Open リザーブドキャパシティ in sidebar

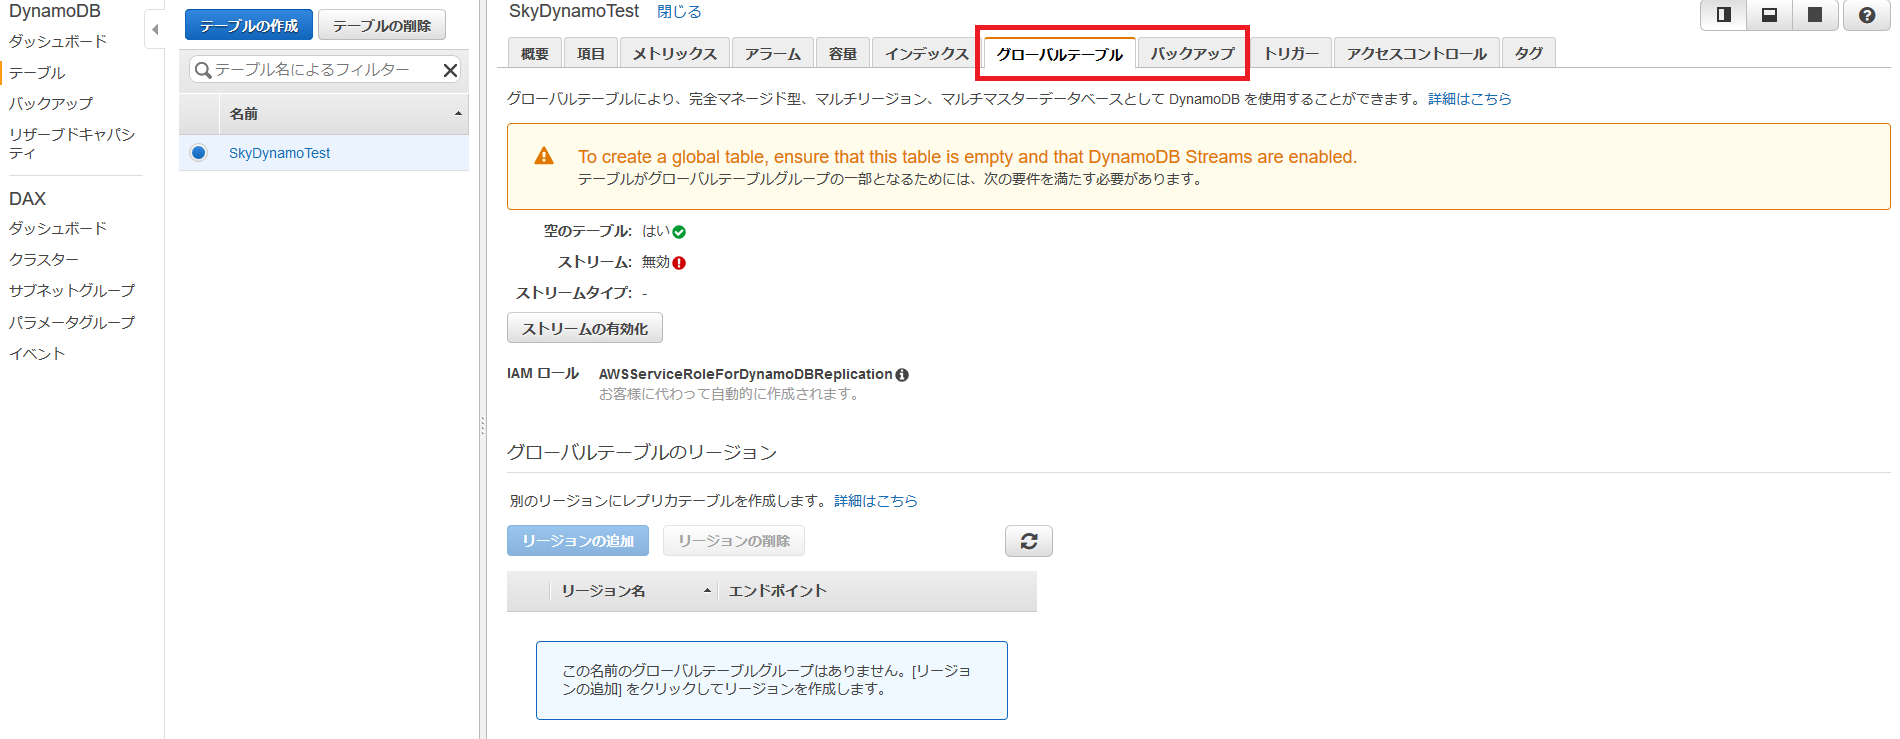click(72, 143)
